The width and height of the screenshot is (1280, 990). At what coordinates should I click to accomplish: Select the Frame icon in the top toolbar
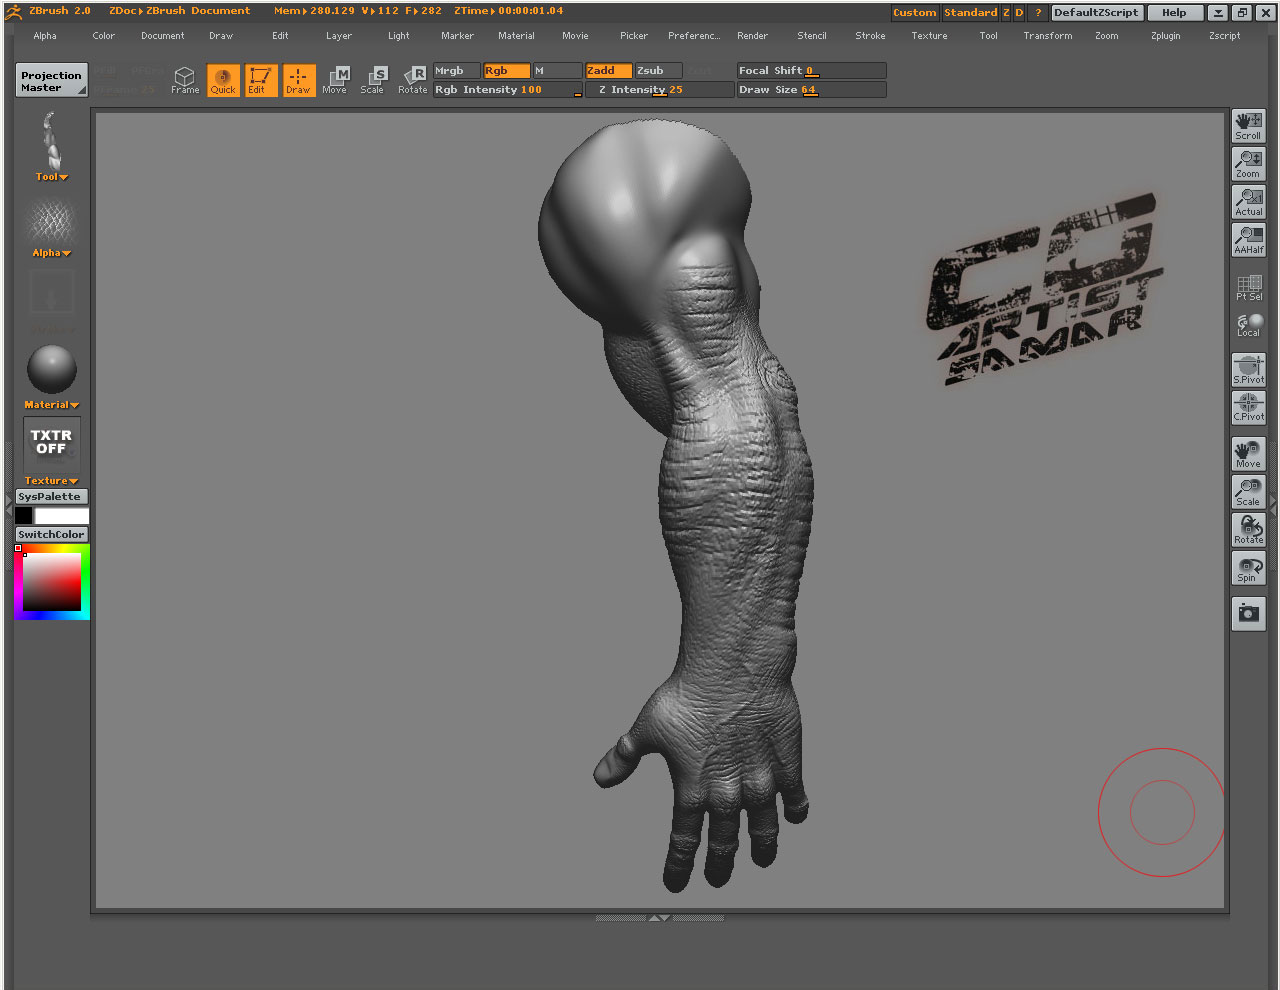click(184, 80)
